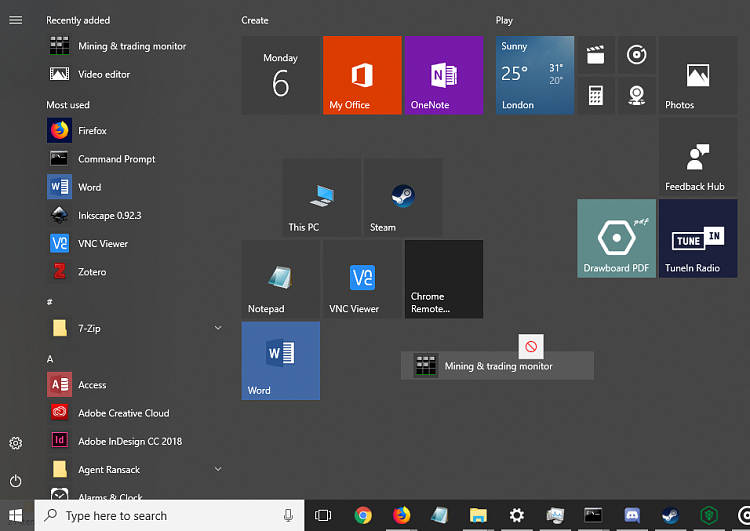Open Task View on the taskbar

[323, 515]
